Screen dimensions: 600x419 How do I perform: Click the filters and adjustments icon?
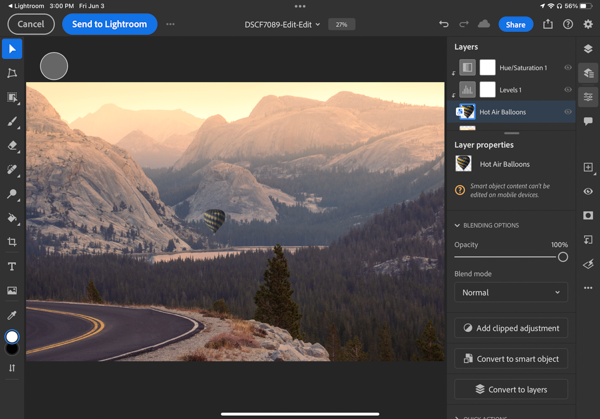588,264
